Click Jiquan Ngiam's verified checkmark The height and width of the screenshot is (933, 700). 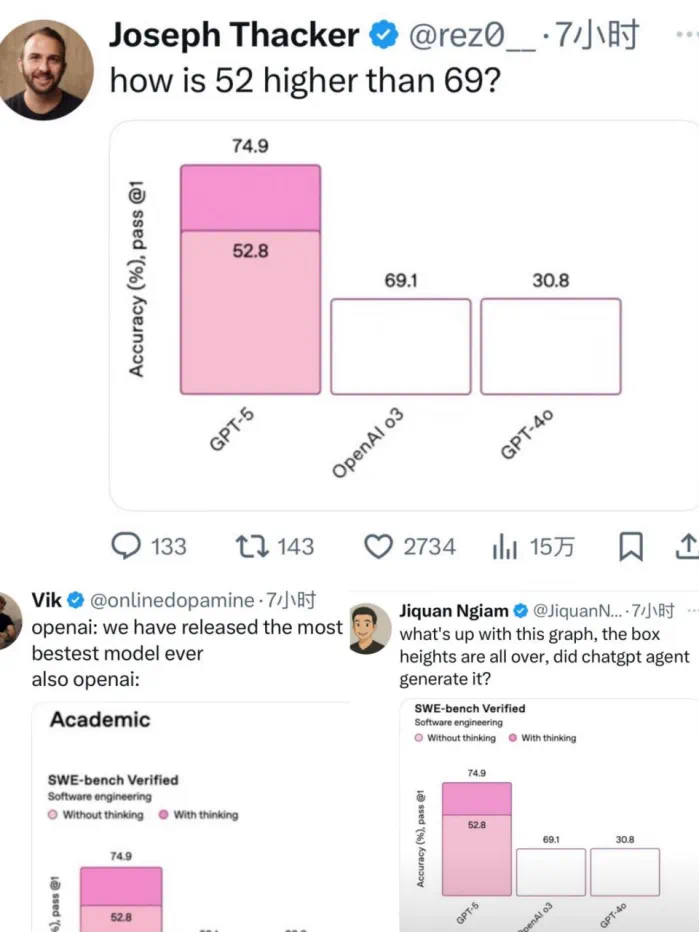pyautogui.click(x=519, y=610)
